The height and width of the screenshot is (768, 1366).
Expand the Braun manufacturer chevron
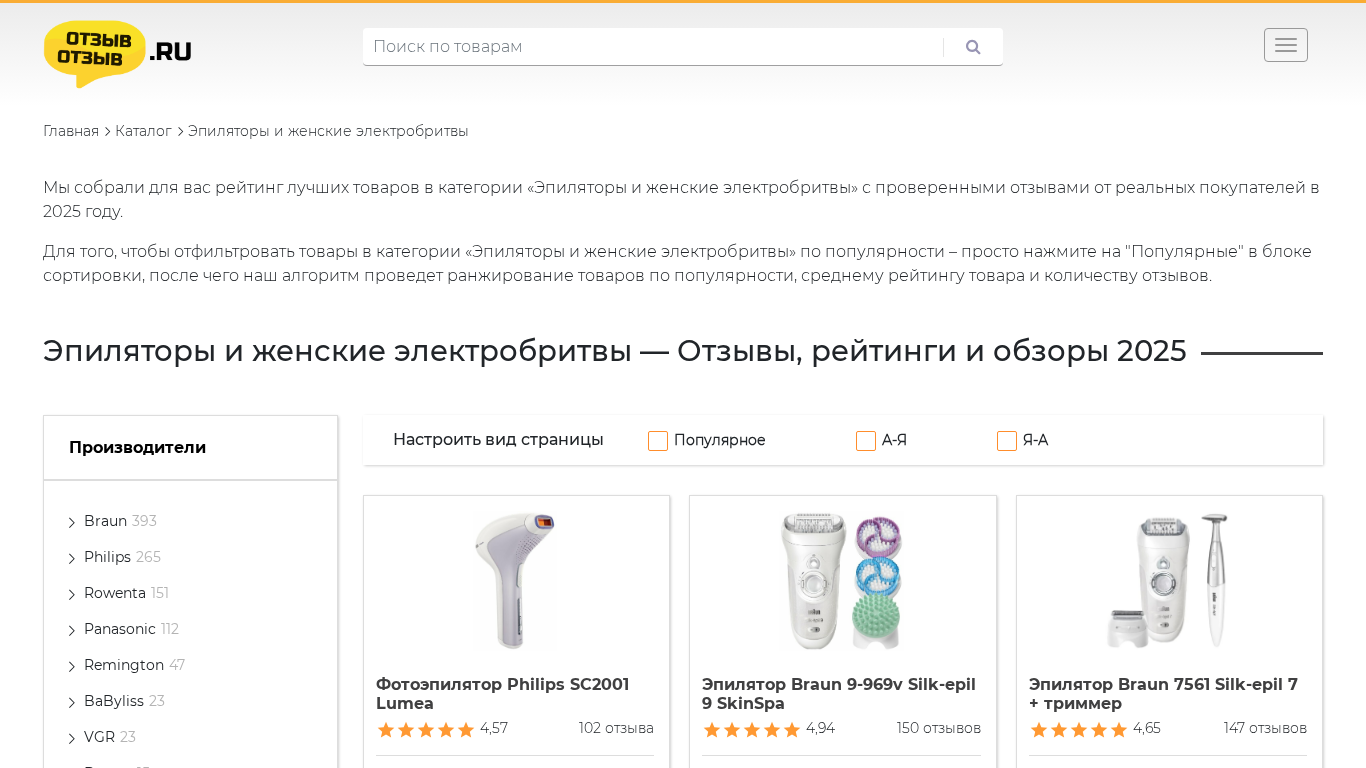click(x=72, y=522)
